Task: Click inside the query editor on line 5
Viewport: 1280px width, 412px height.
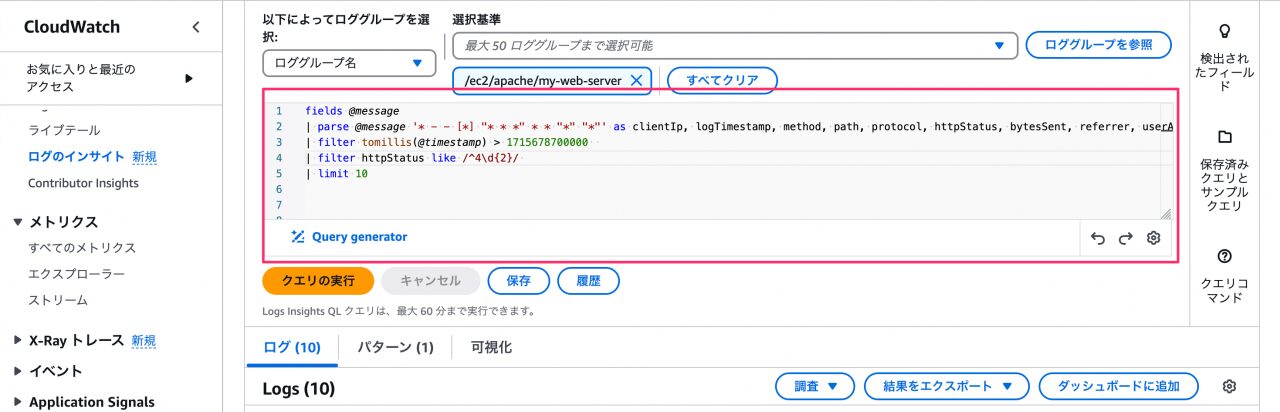Action: point(737,173)
